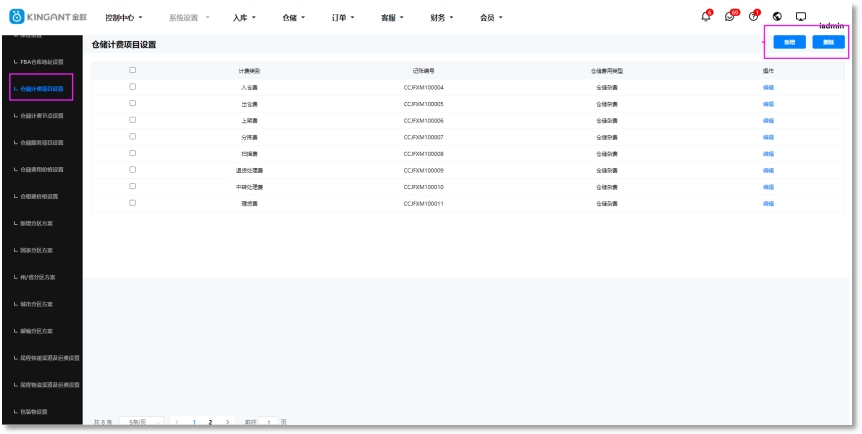Click 编辑 link for CCJFXM100004 row
The width and height of the screenshot is (862, 434).
768,88
